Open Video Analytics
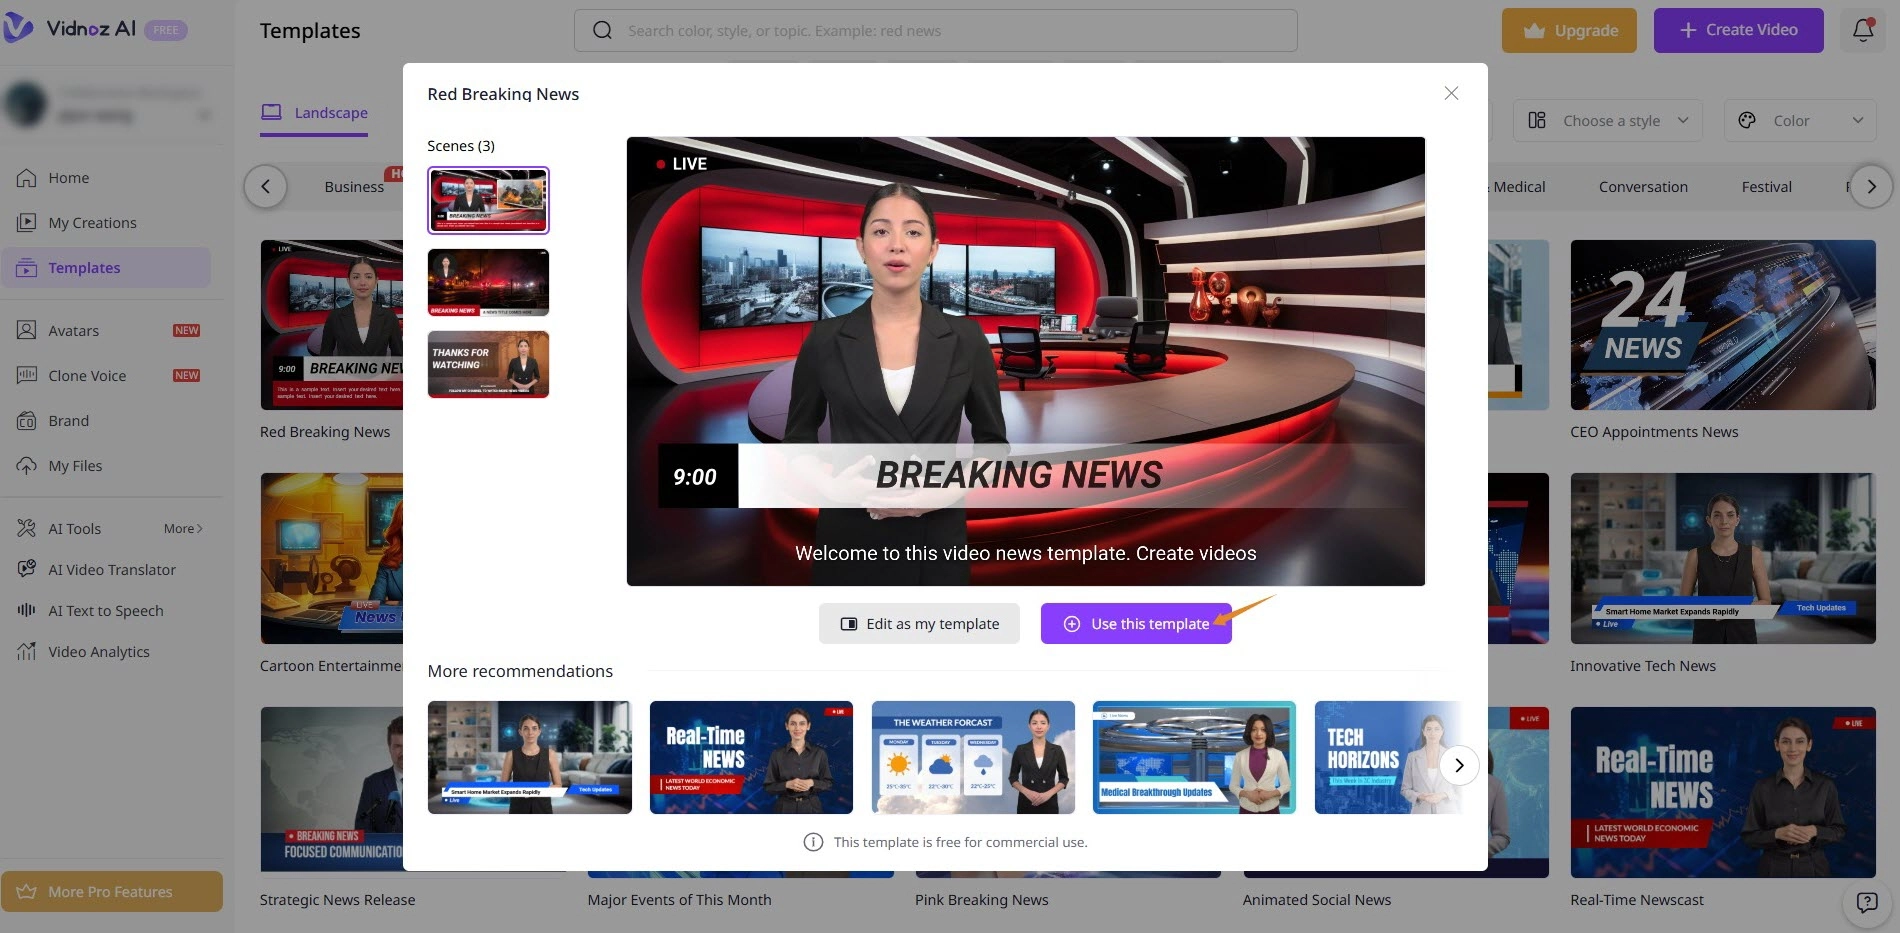The width and height of the screenshot is (1900, 933). [x=96, y=651]
